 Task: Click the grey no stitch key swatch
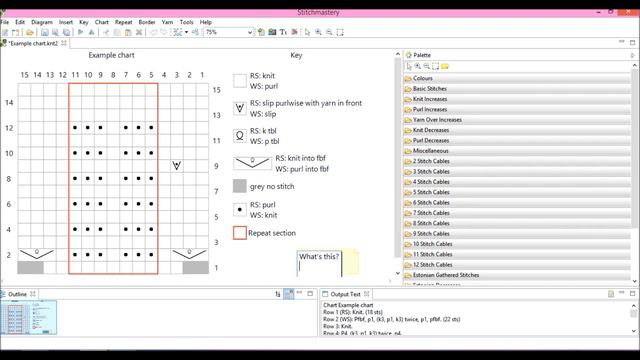coord(240,186)
